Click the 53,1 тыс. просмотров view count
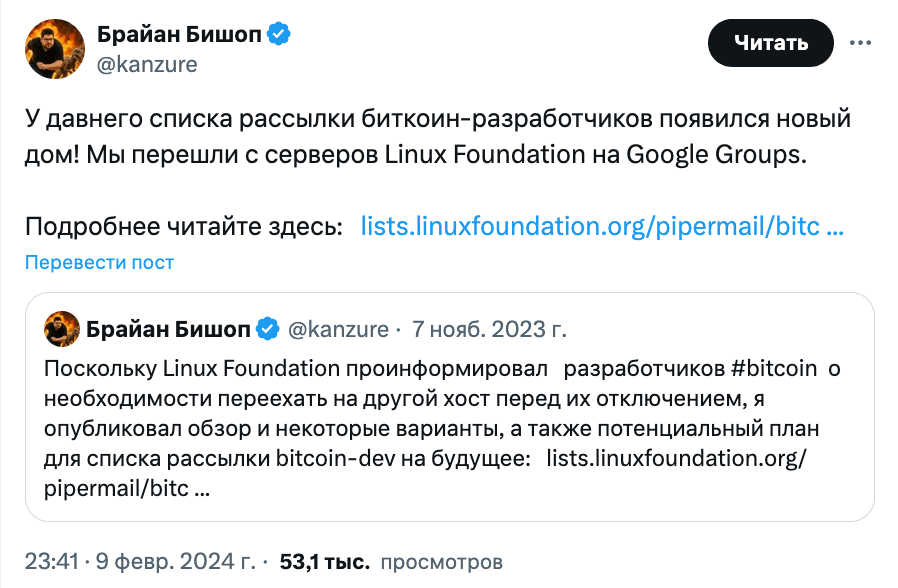898x588 pixels. [x=391, y=562]
